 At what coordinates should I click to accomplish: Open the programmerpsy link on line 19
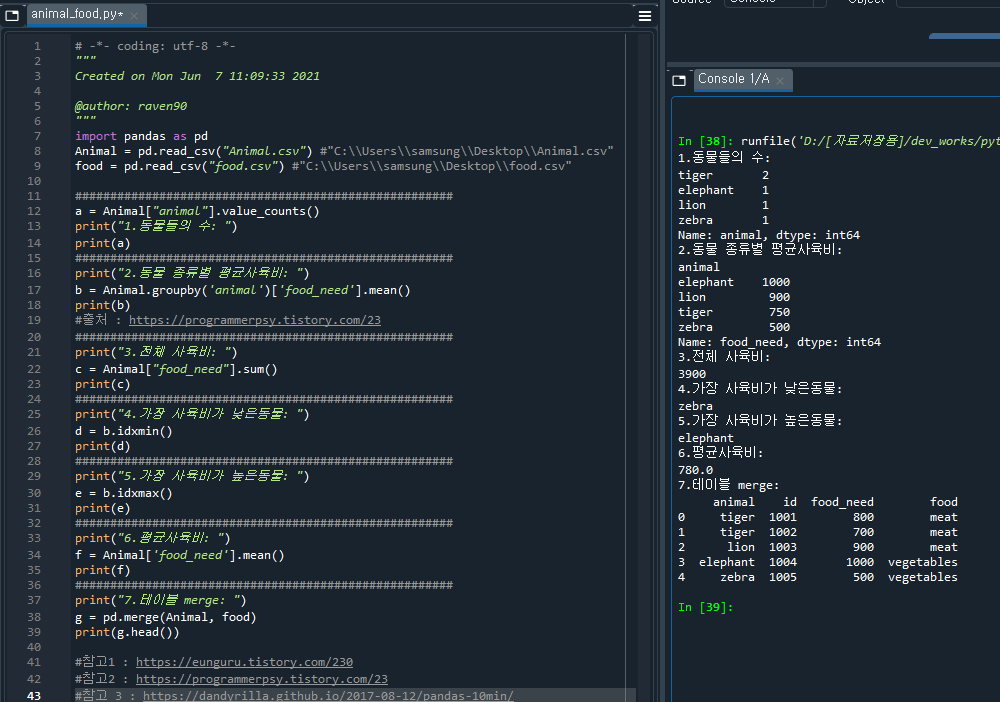tap(254, 321)
